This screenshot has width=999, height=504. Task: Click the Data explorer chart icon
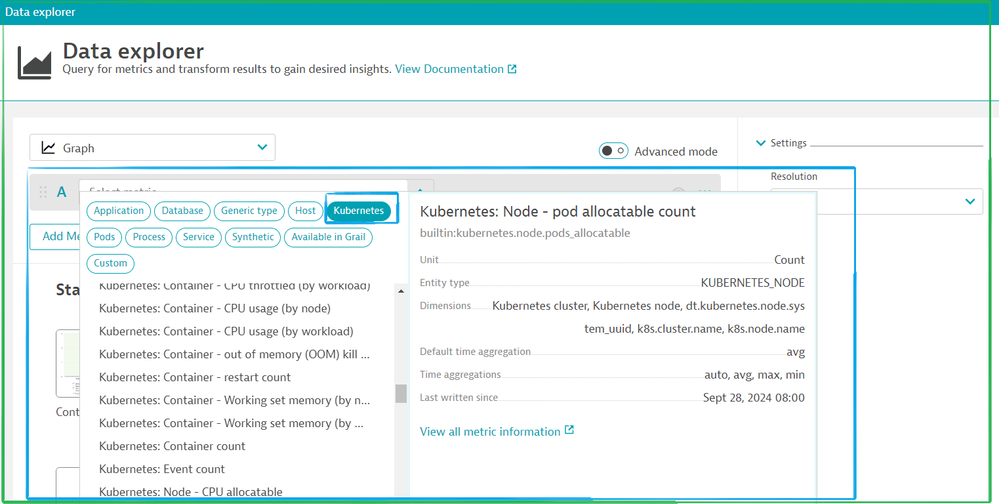(35, 62)
